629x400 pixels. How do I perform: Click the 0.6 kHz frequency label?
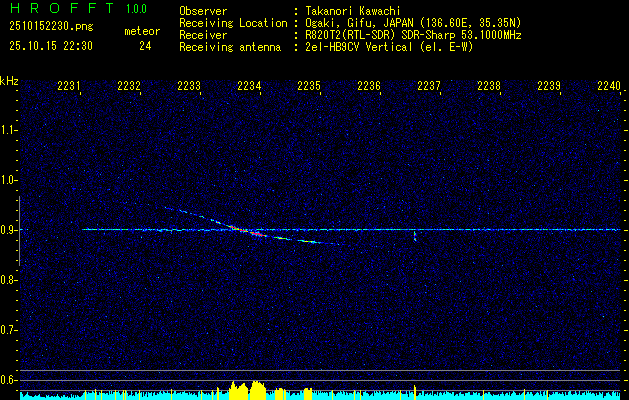[x=8, y=380]
